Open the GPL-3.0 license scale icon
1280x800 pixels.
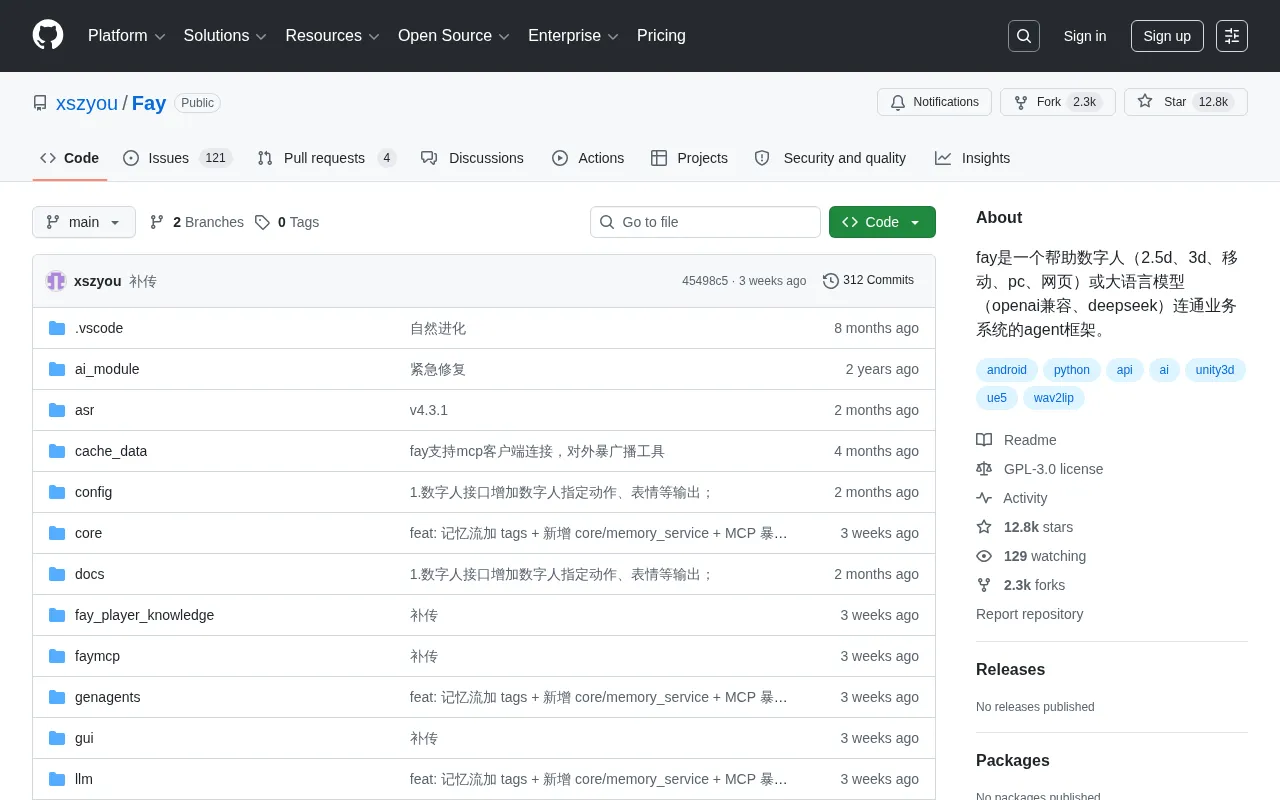[984, 469]
